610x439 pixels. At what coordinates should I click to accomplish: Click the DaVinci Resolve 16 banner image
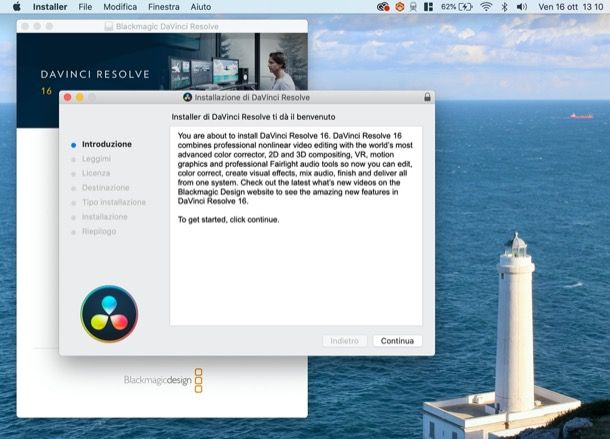click(162, 62)
